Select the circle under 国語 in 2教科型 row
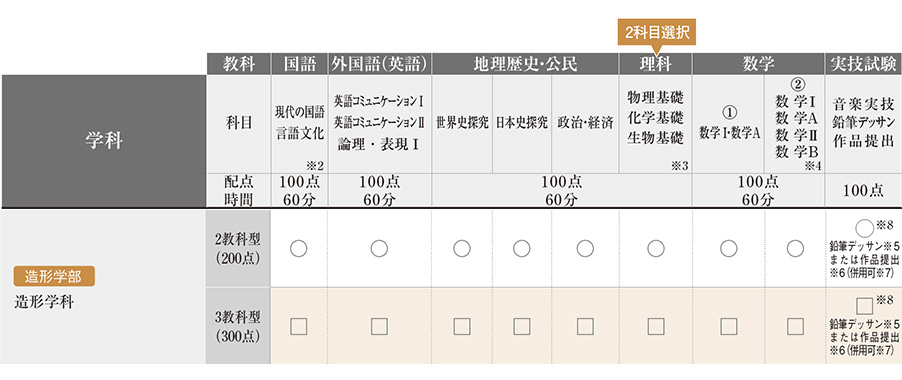The image size is (902, 380). 299,248
